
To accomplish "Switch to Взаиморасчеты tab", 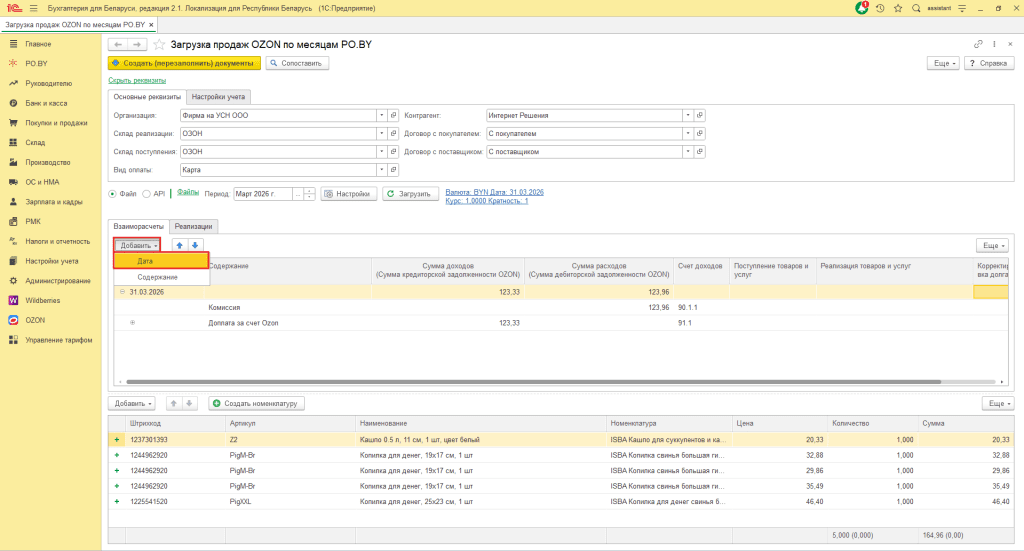I will 138,227.
